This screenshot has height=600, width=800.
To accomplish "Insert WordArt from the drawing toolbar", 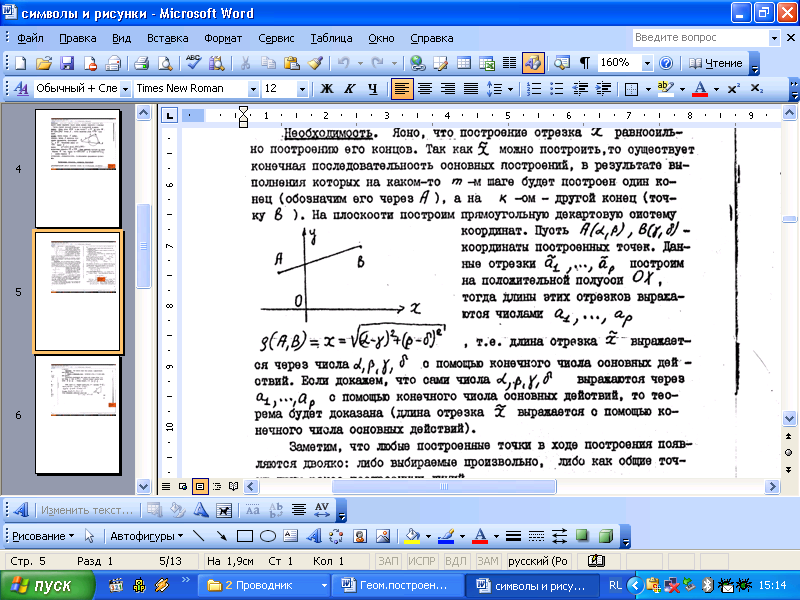I will click(313, 535).
